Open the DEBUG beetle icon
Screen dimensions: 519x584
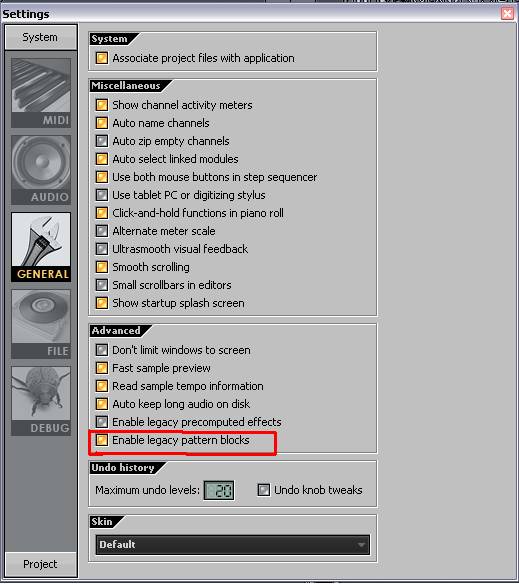point(41,401)
